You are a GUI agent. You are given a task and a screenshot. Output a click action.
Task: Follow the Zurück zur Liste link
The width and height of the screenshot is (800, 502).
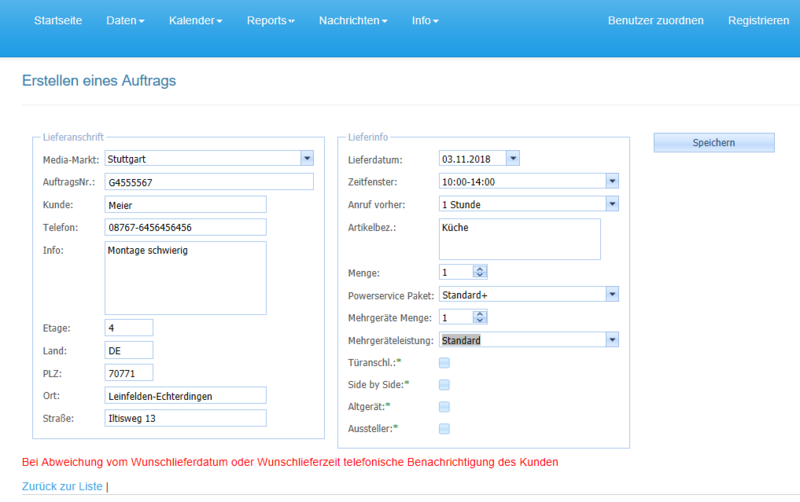[x=62, y=486]
